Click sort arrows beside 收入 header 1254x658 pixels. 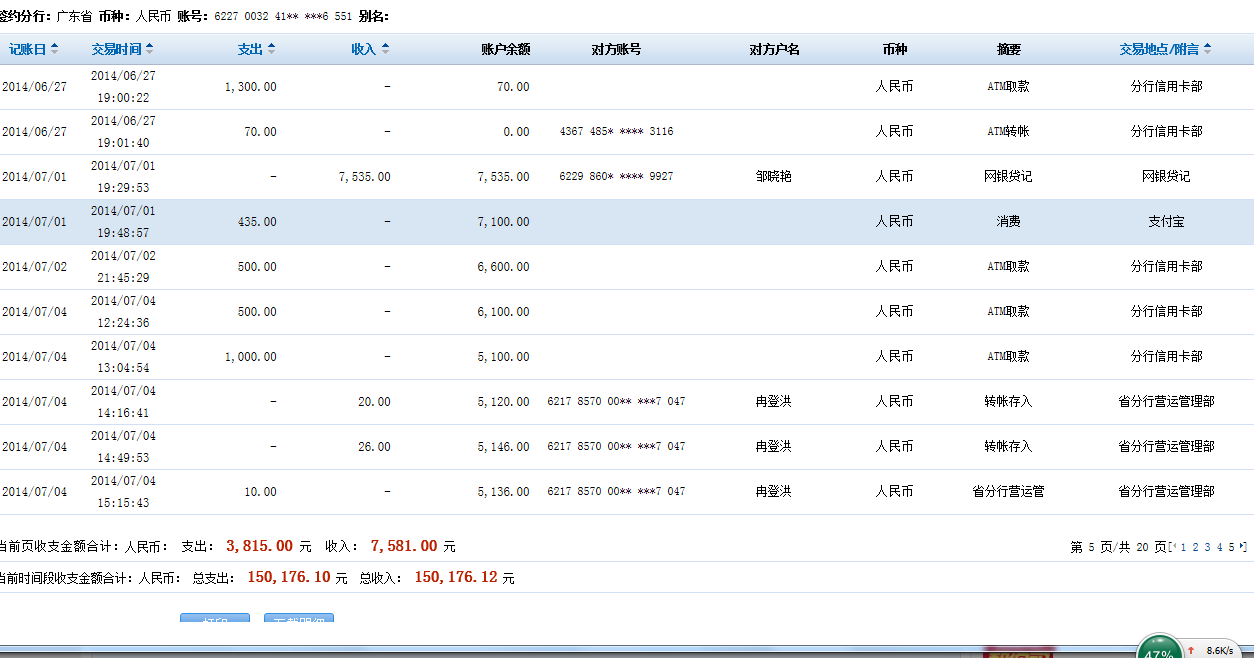(385, 49)
